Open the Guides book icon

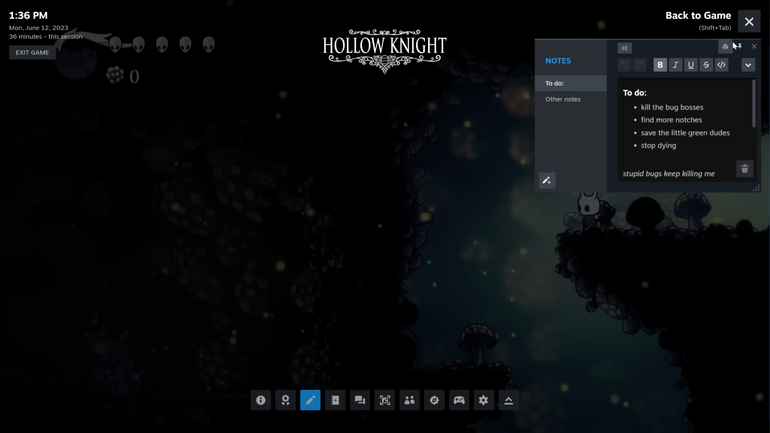click(x=335, y=400)
